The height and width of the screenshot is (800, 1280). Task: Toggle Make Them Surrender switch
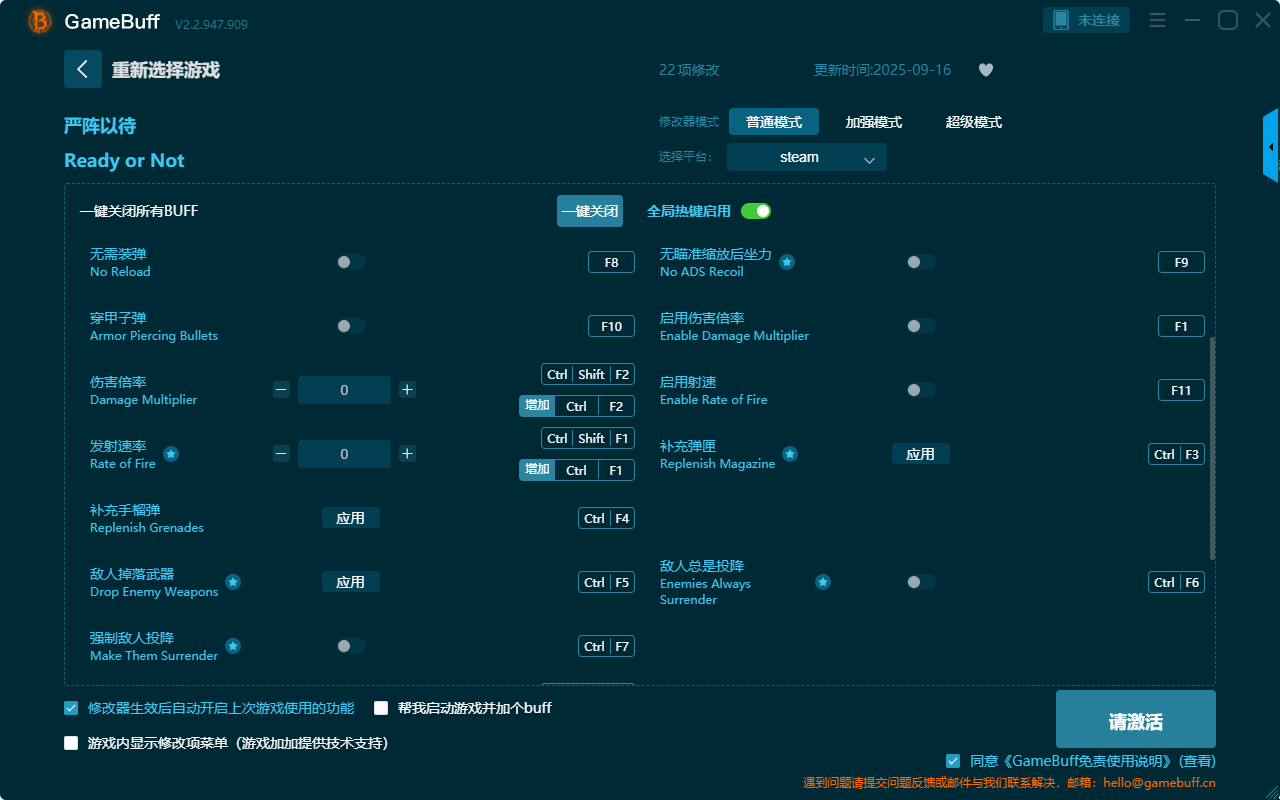pos(351,646)
